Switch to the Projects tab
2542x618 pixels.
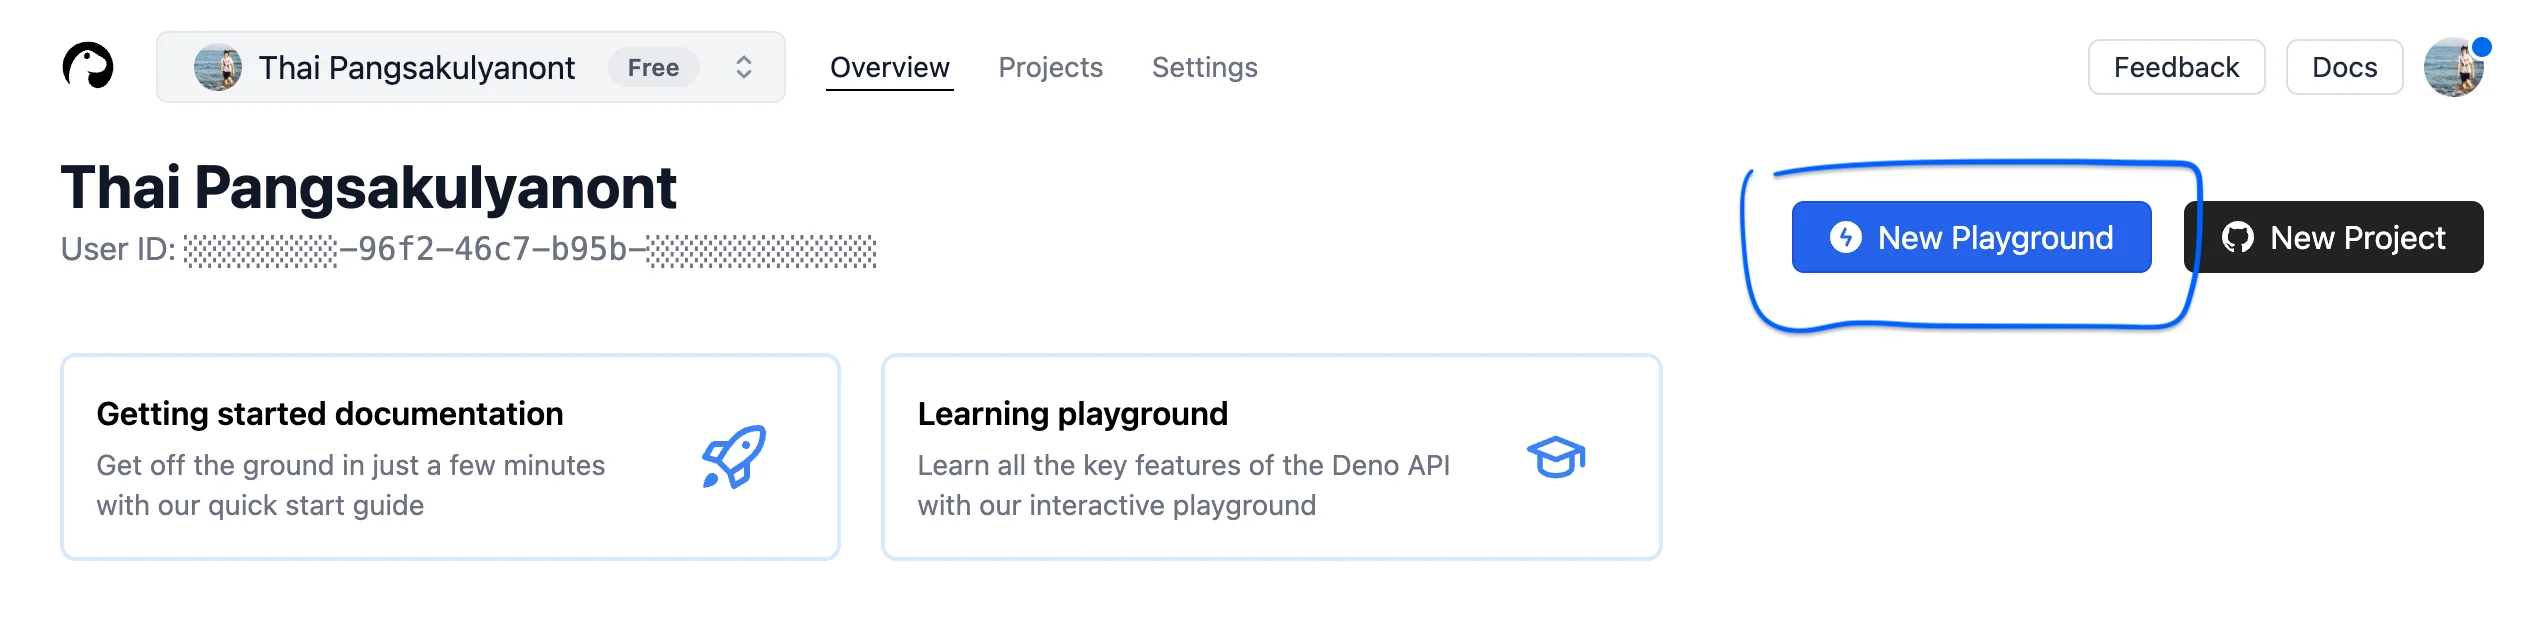(1050, 67)
